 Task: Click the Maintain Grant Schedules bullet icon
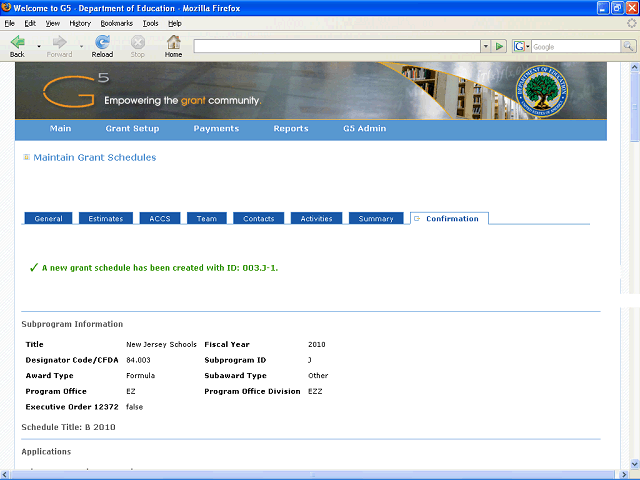click(x=27, y=157)
